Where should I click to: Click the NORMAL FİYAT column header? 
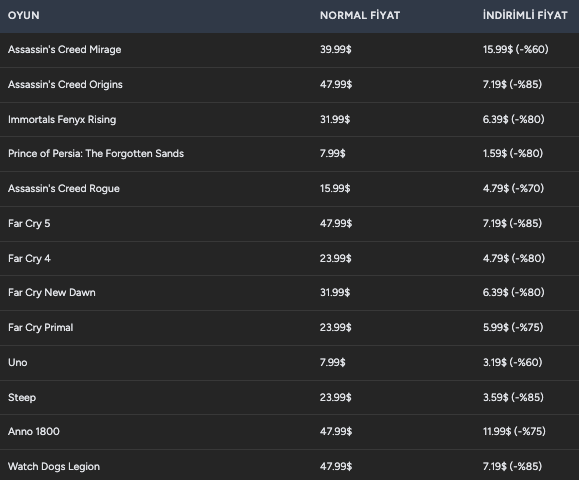(x=360, y=16)
